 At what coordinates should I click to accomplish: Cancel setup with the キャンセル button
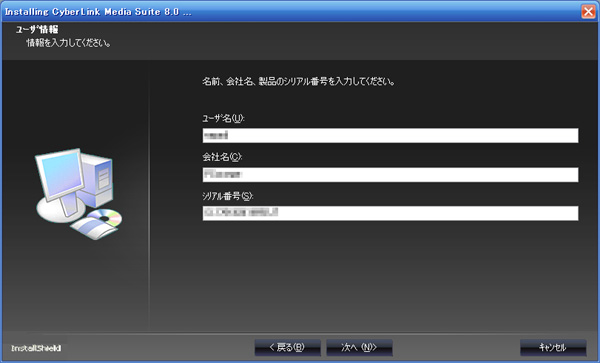553,347
